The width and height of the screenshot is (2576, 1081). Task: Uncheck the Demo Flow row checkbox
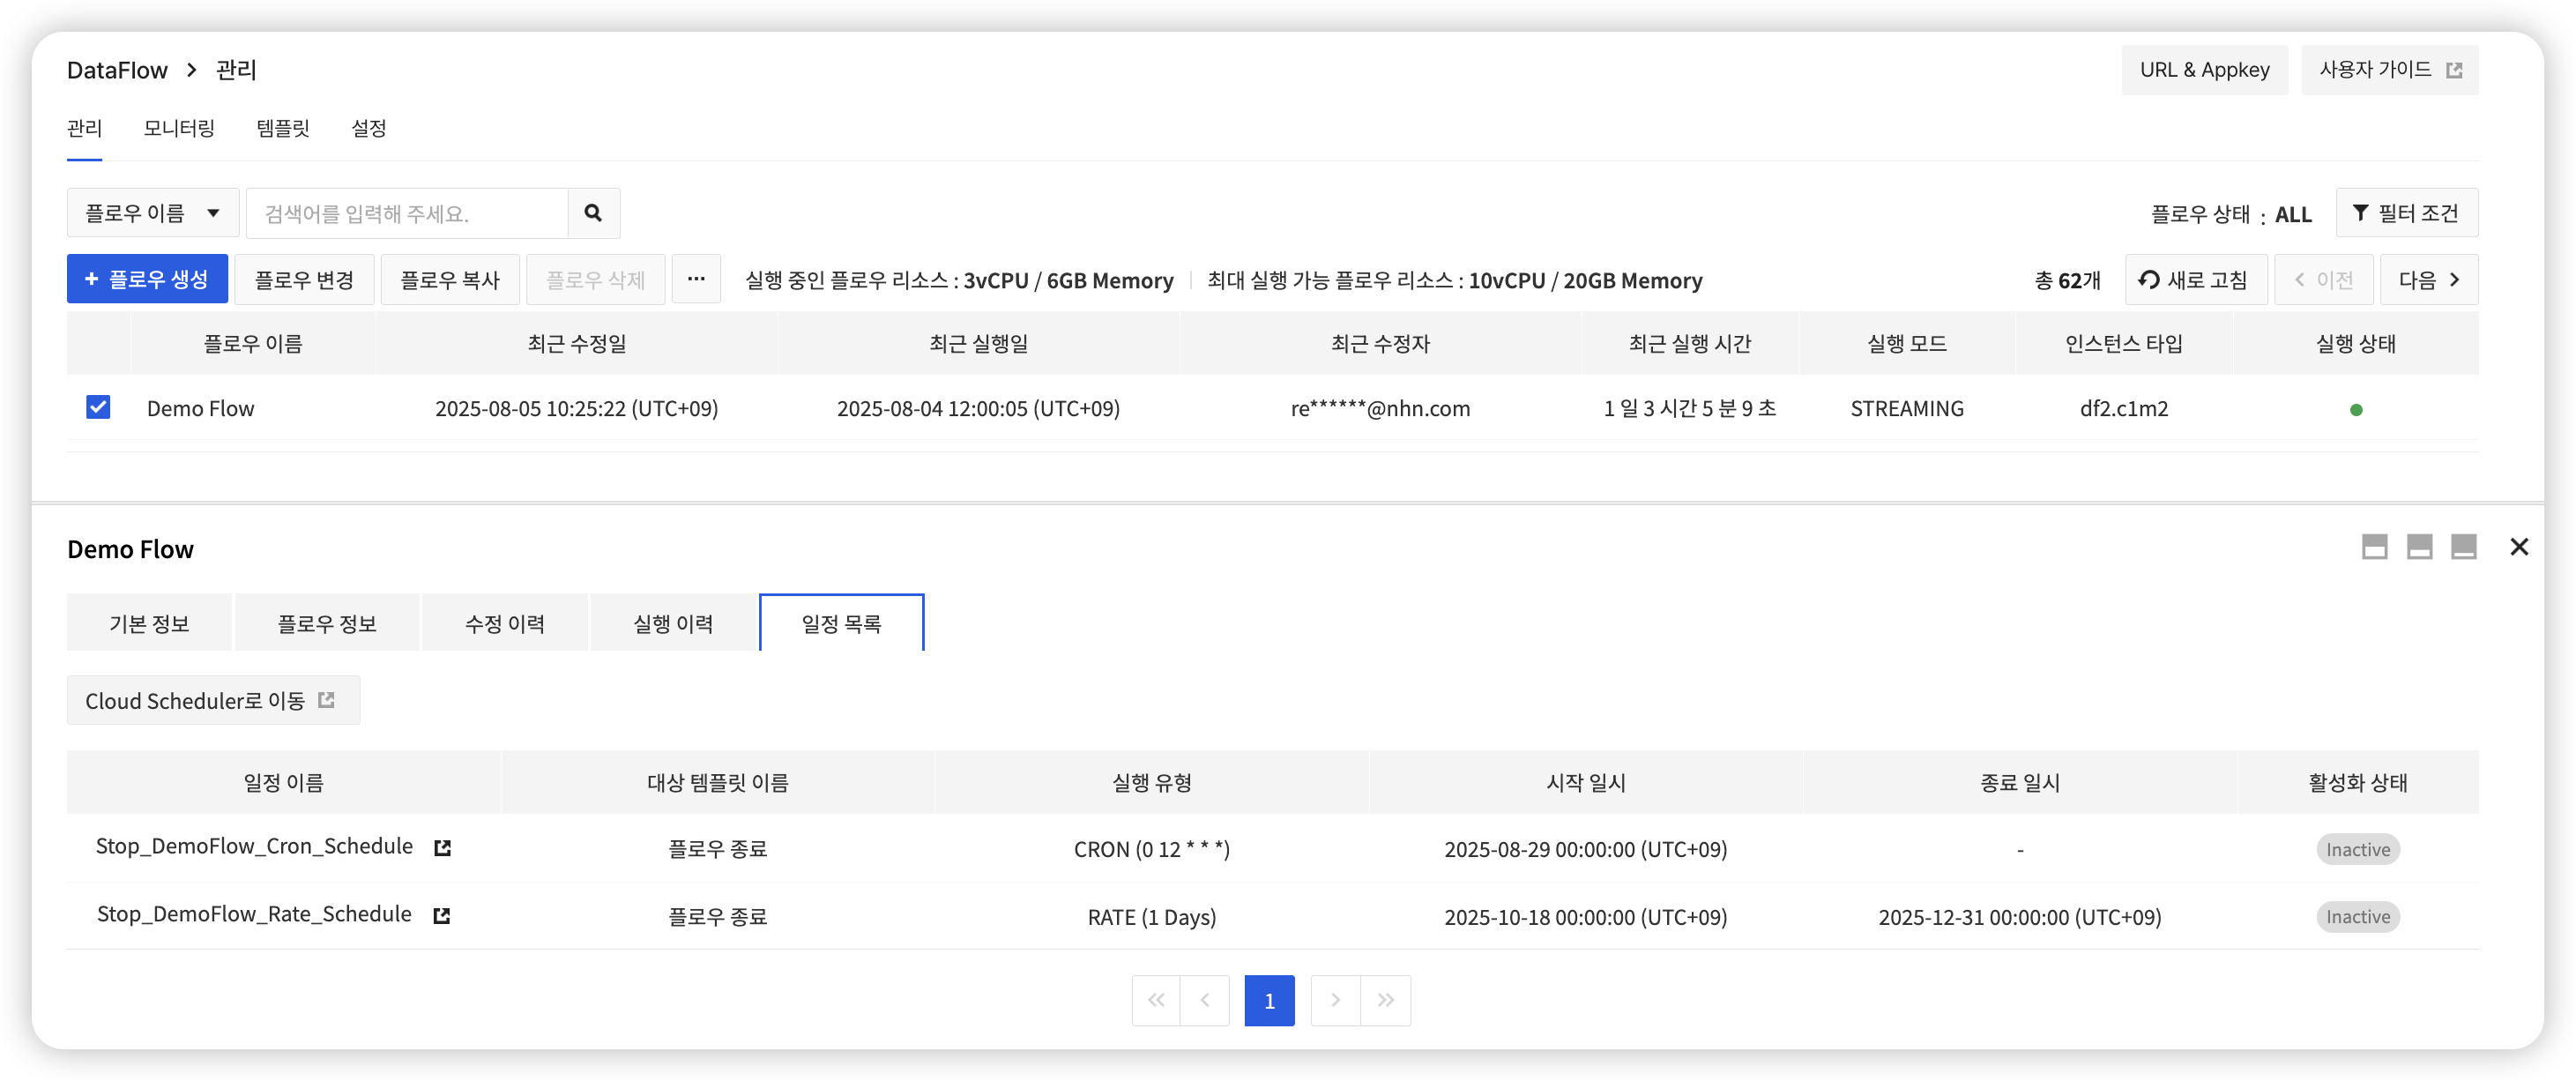point(98,407)
